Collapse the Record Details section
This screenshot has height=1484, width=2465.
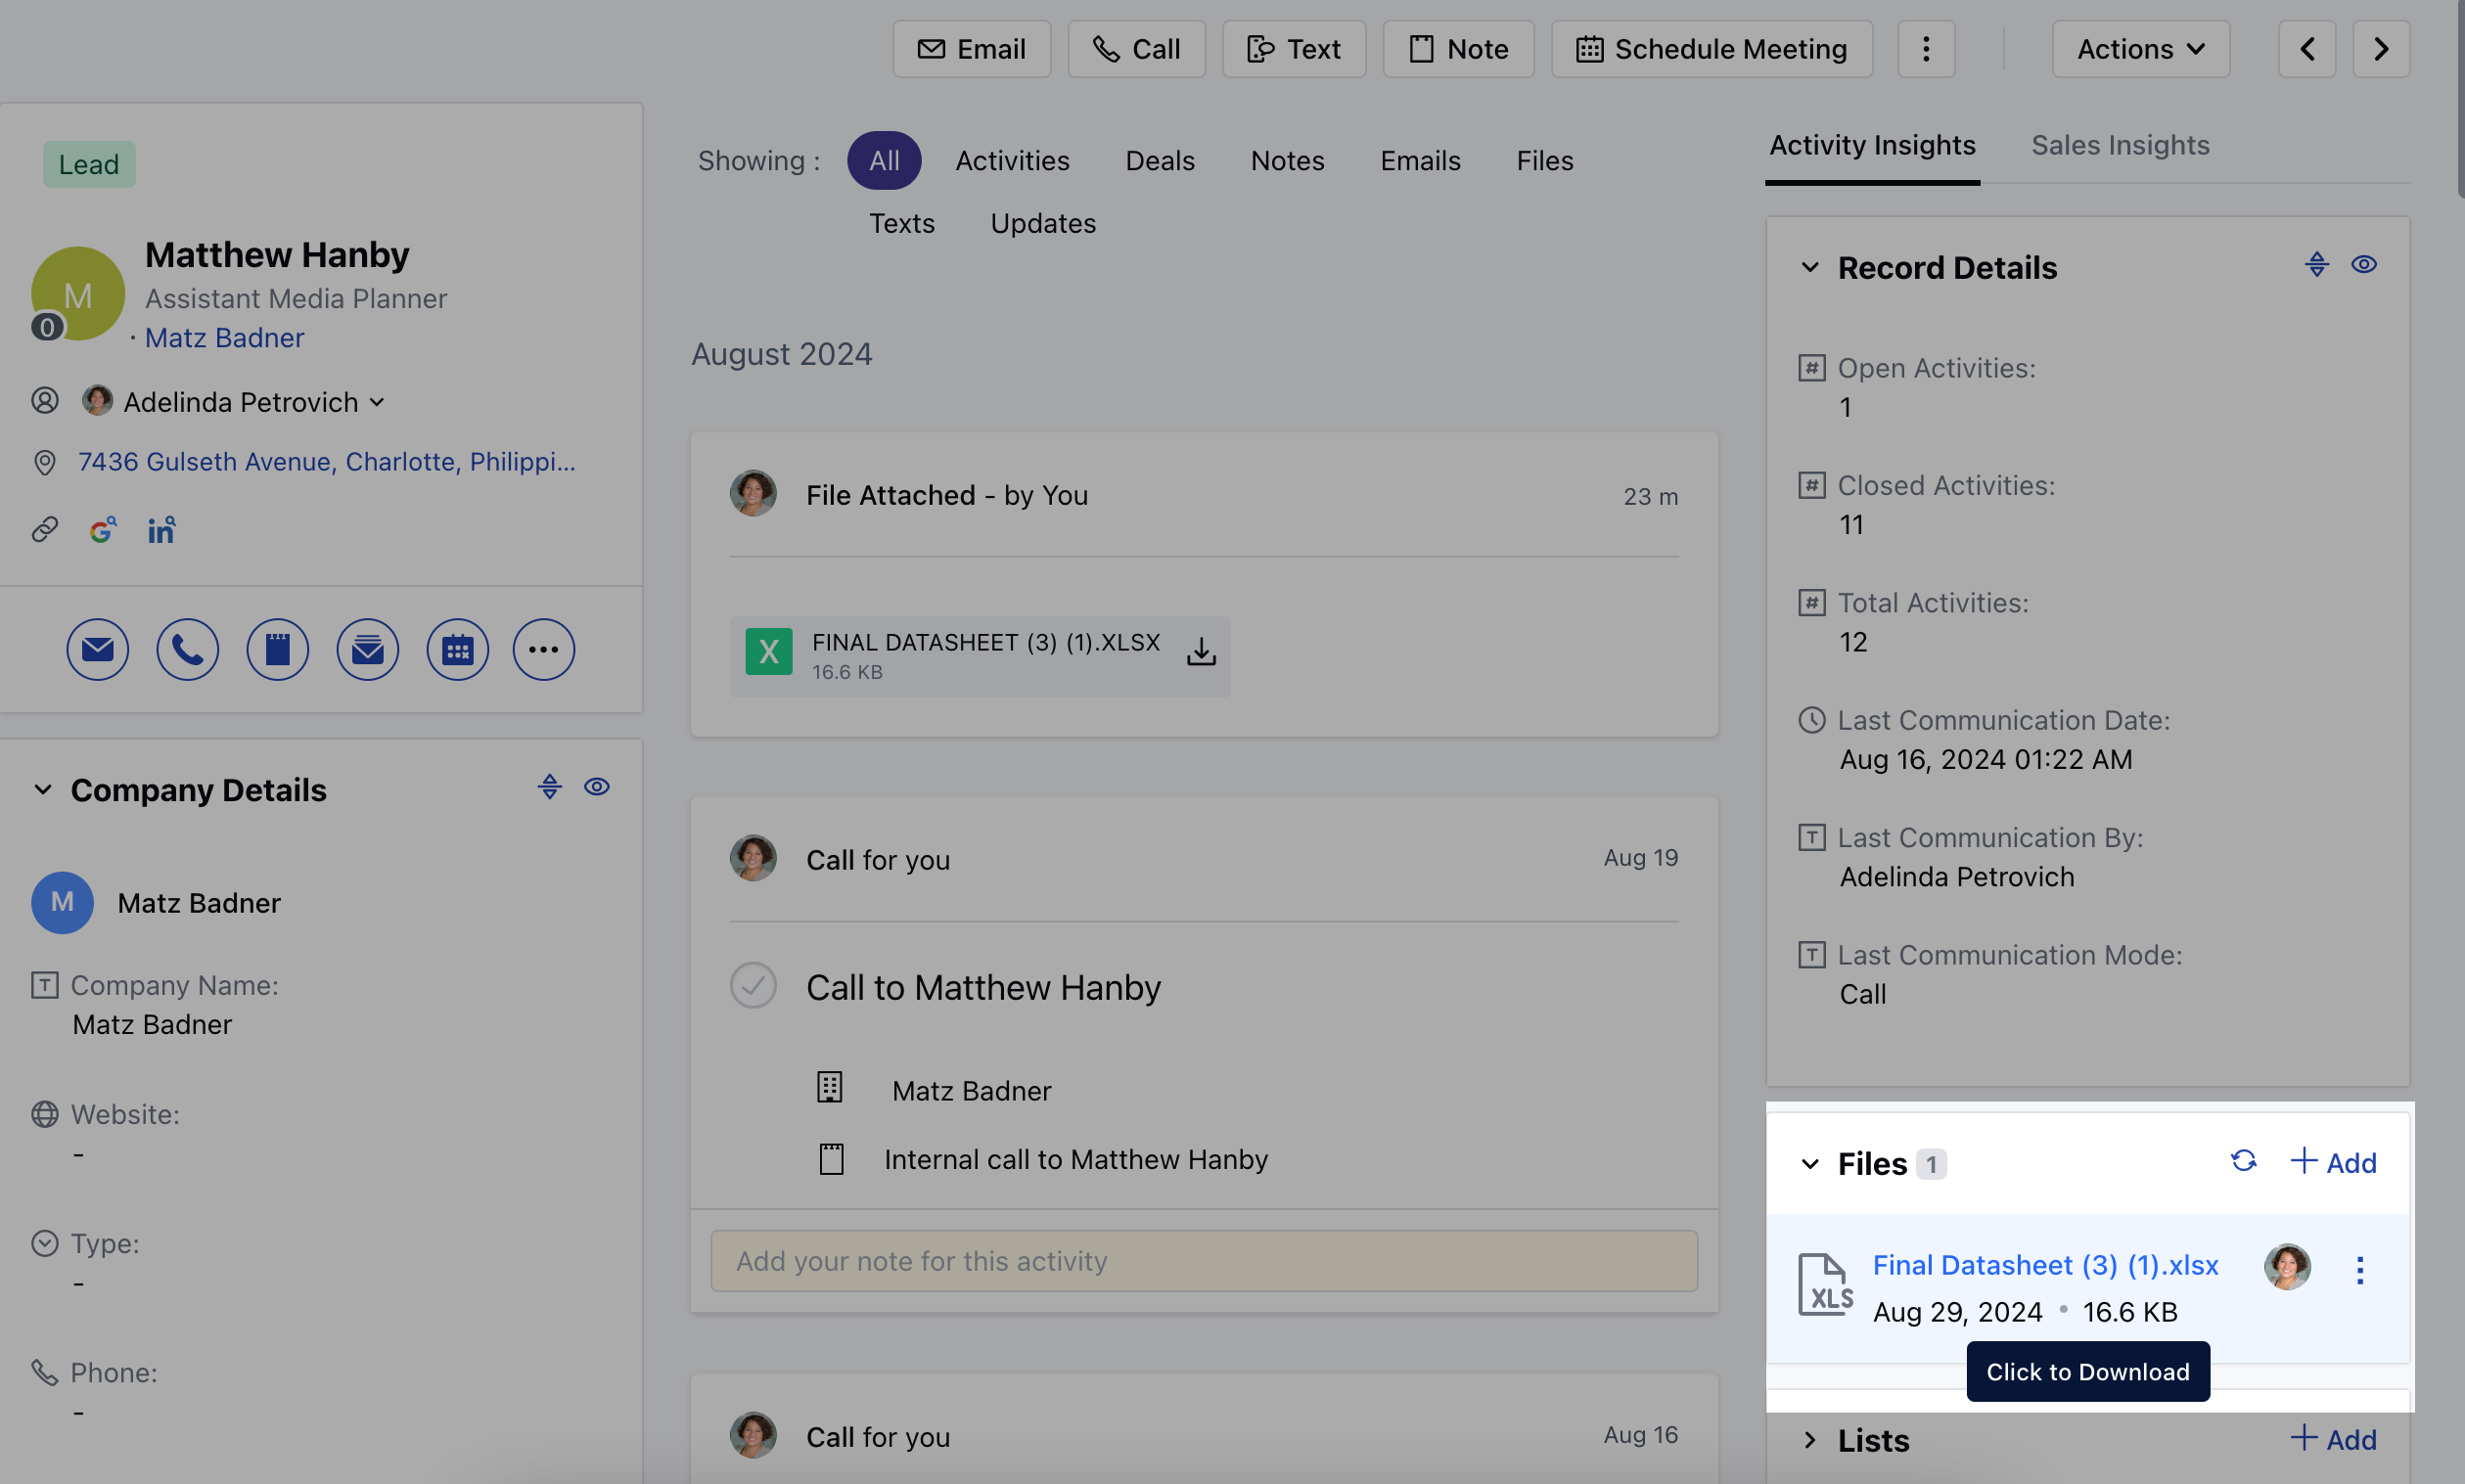tap(1809, 268)
